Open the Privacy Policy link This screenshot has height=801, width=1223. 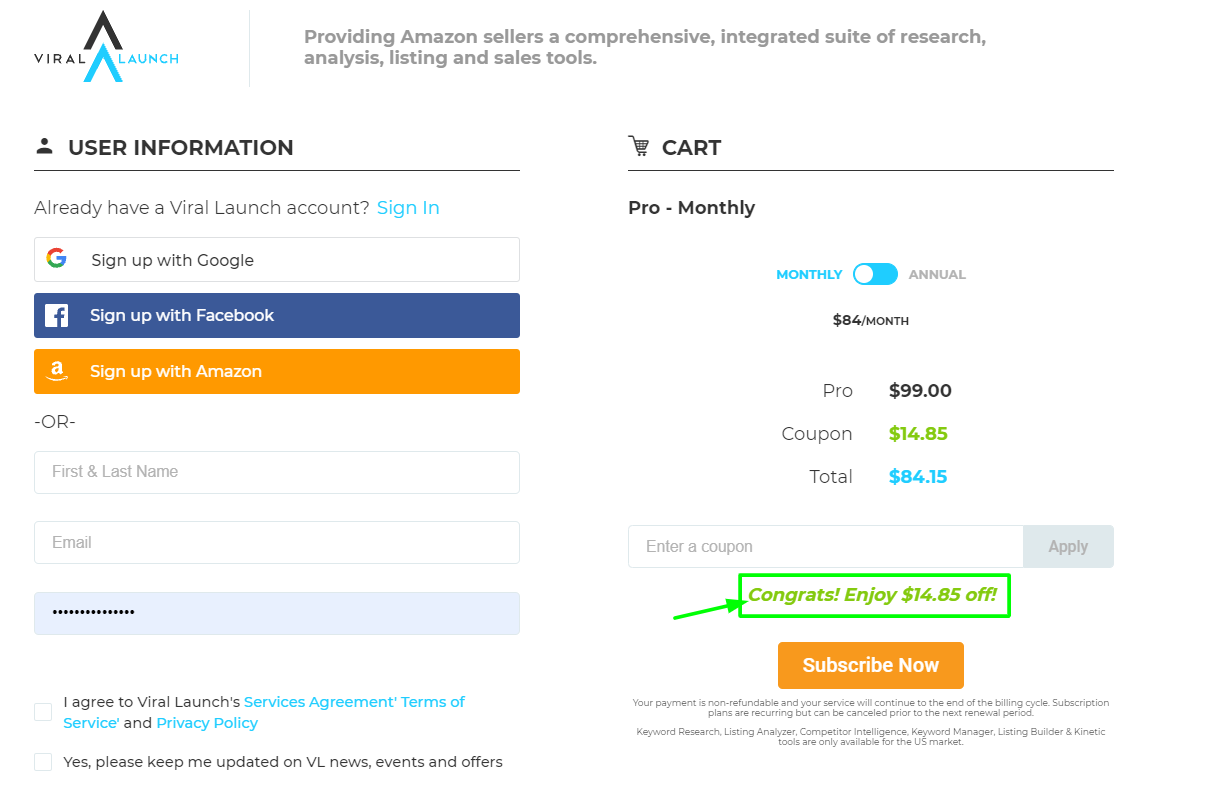(x=206, y=722)
